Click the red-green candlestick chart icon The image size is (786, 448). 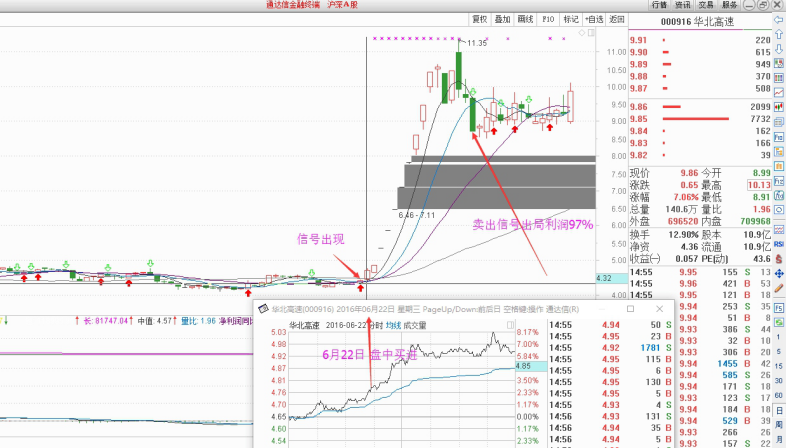click(x=779, y=107)
